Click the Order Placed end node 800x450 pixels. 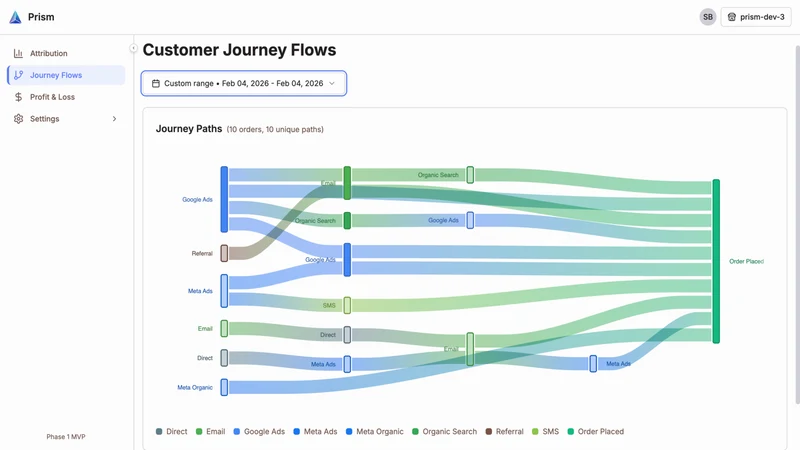click(716, 261)
